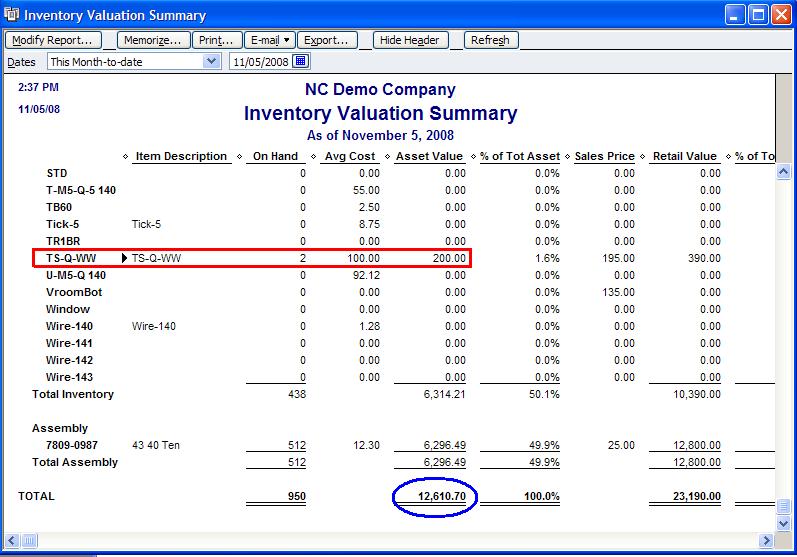Click the black arrow marker beside TS-Q-WW
This screenshot has width=797, height=557.
pos(125,258)
